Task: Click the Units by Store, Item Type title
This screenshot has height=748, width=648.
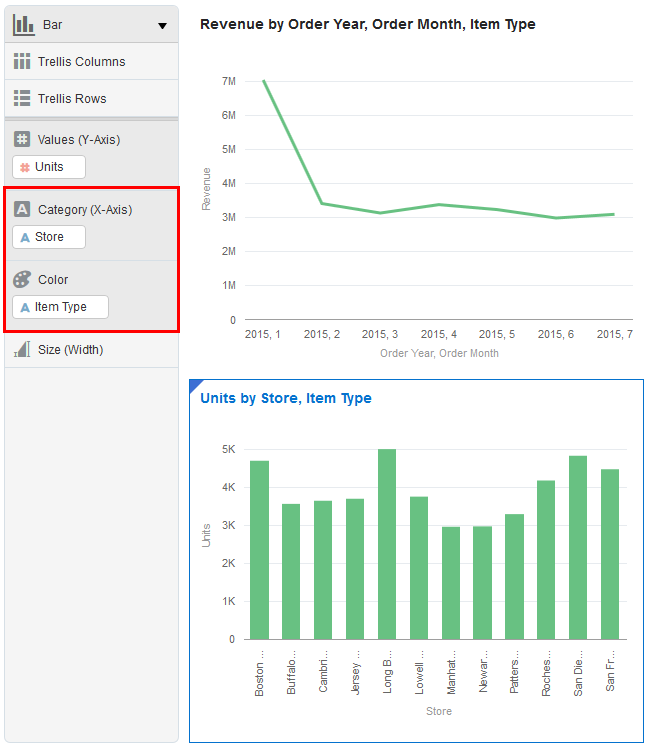Action: 285,398
